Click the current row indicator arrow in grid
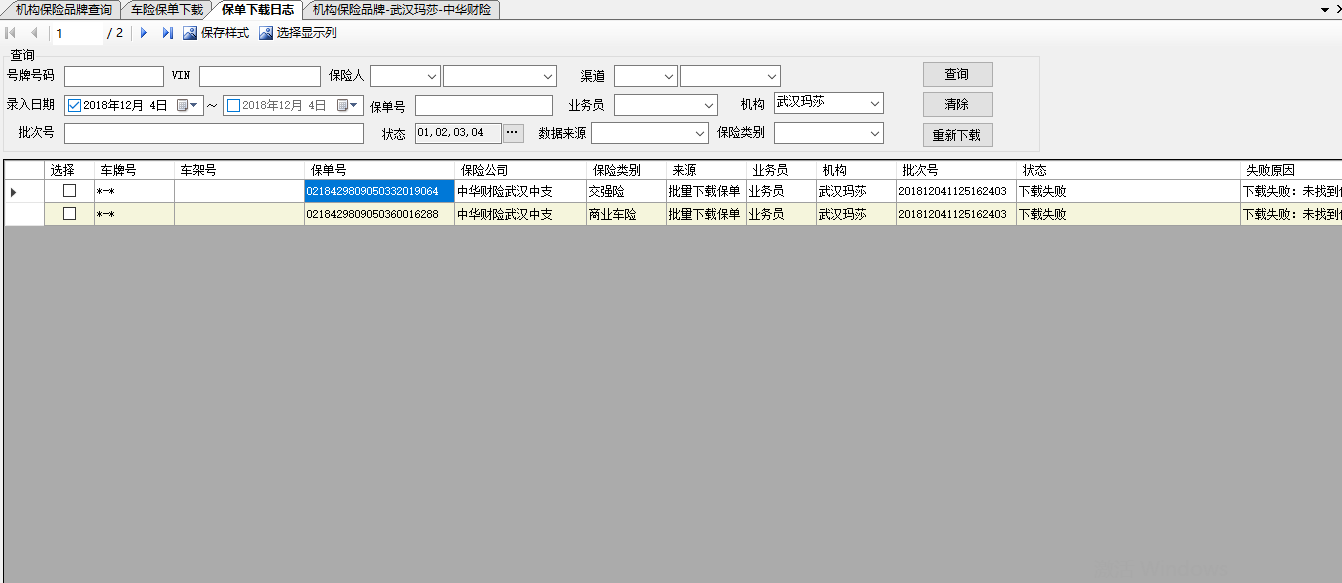The height and width of the screenshot is (583, 1342). (13, 191)
